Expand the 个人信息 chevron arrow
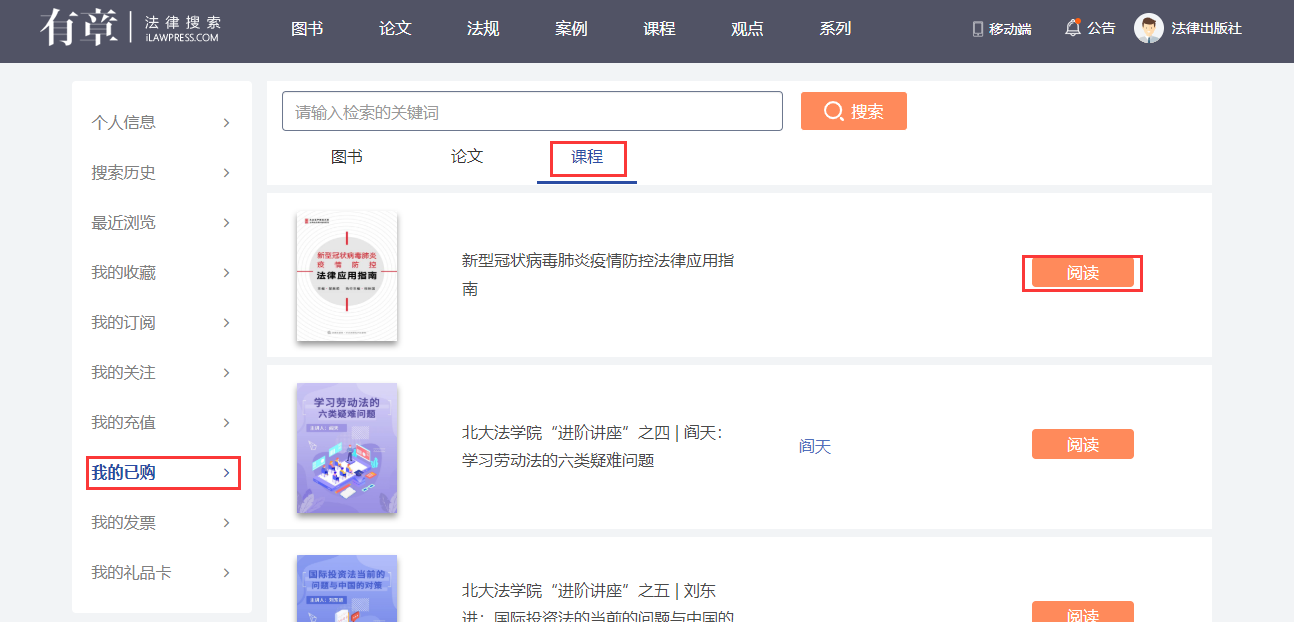 pos(227,123)
